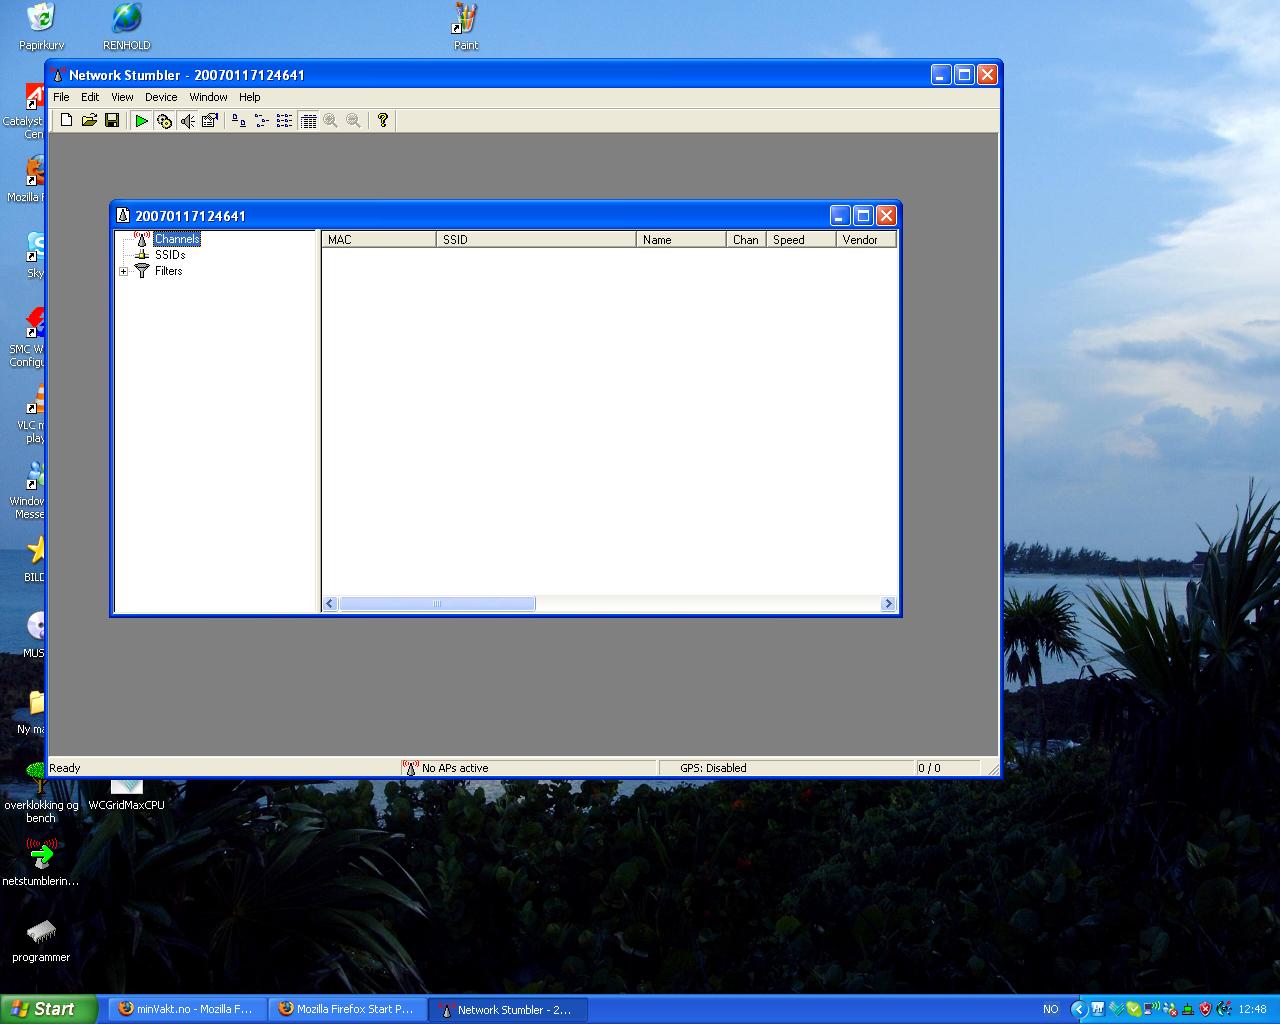Click the SSIDs tree icon
The image size is (1280, 1024).
[x=142, y=255]
